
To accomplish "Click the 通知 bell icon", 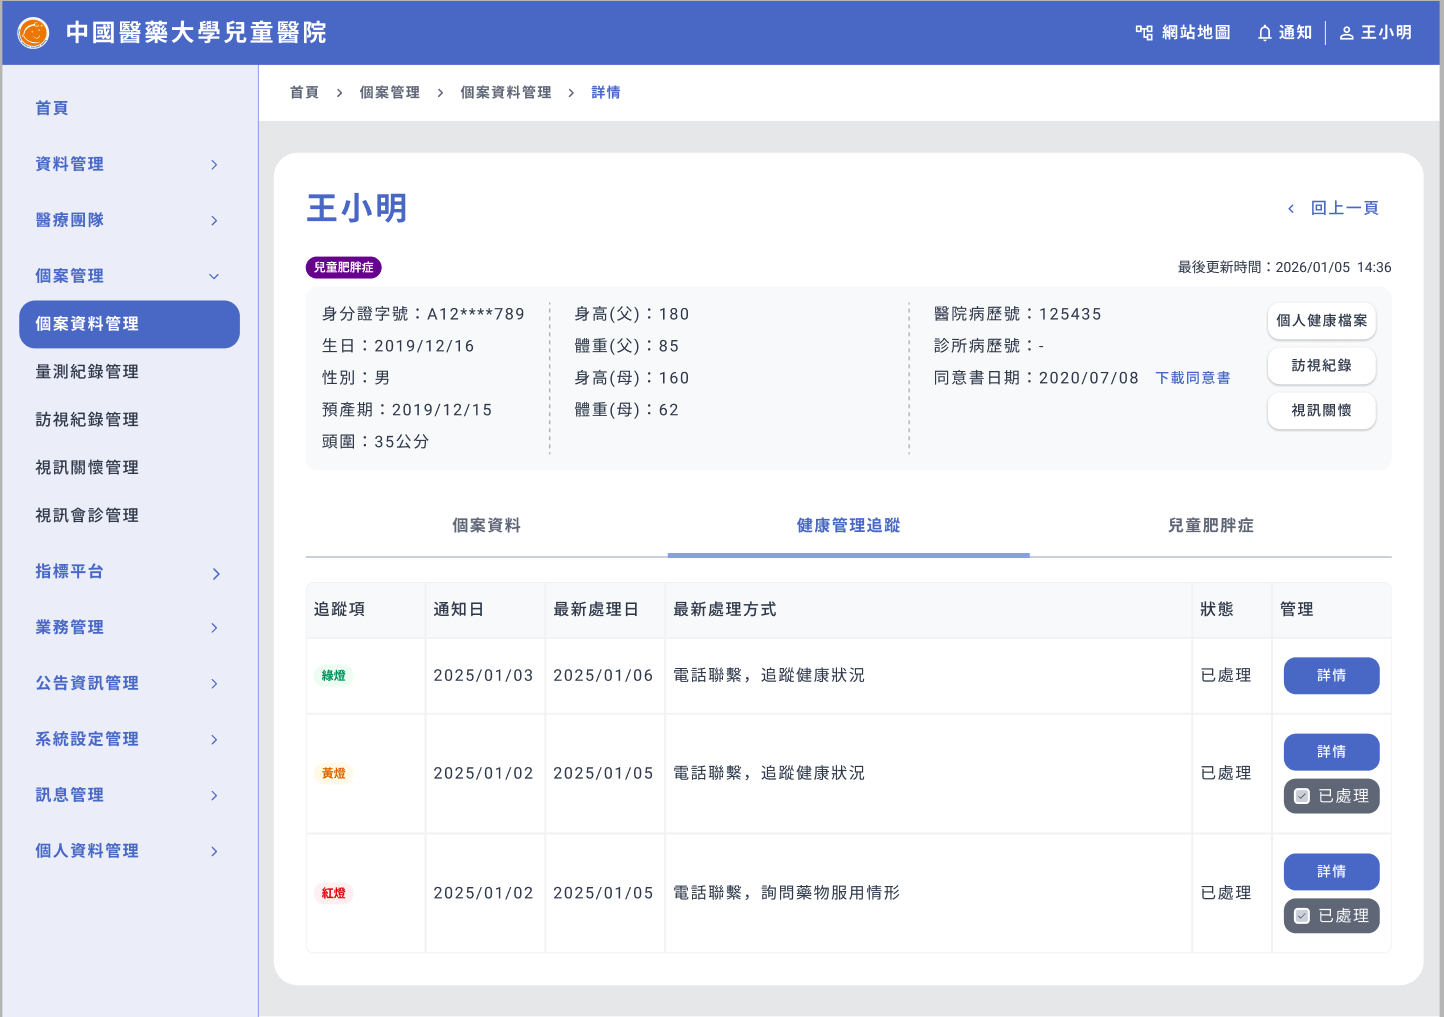I will [1265, 33].
